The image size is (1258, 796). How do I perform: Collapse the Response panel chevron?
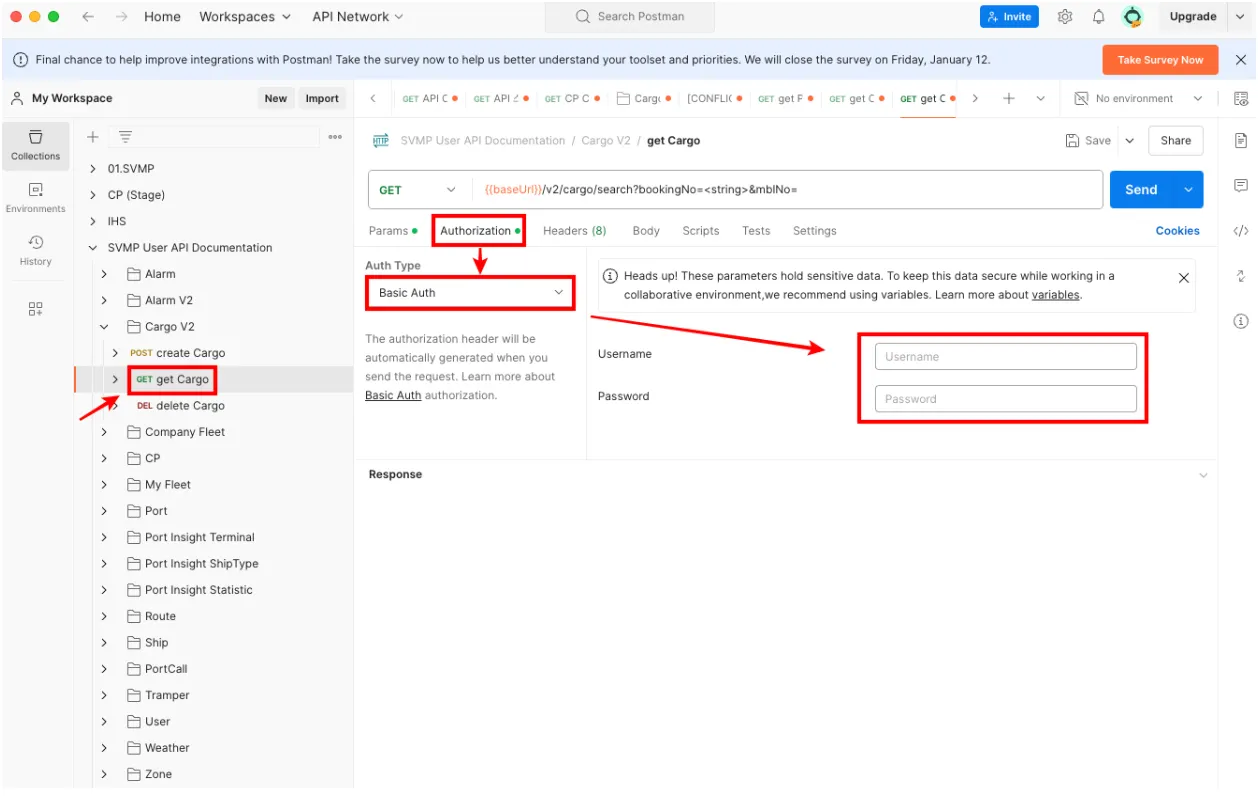[1203, 476]
